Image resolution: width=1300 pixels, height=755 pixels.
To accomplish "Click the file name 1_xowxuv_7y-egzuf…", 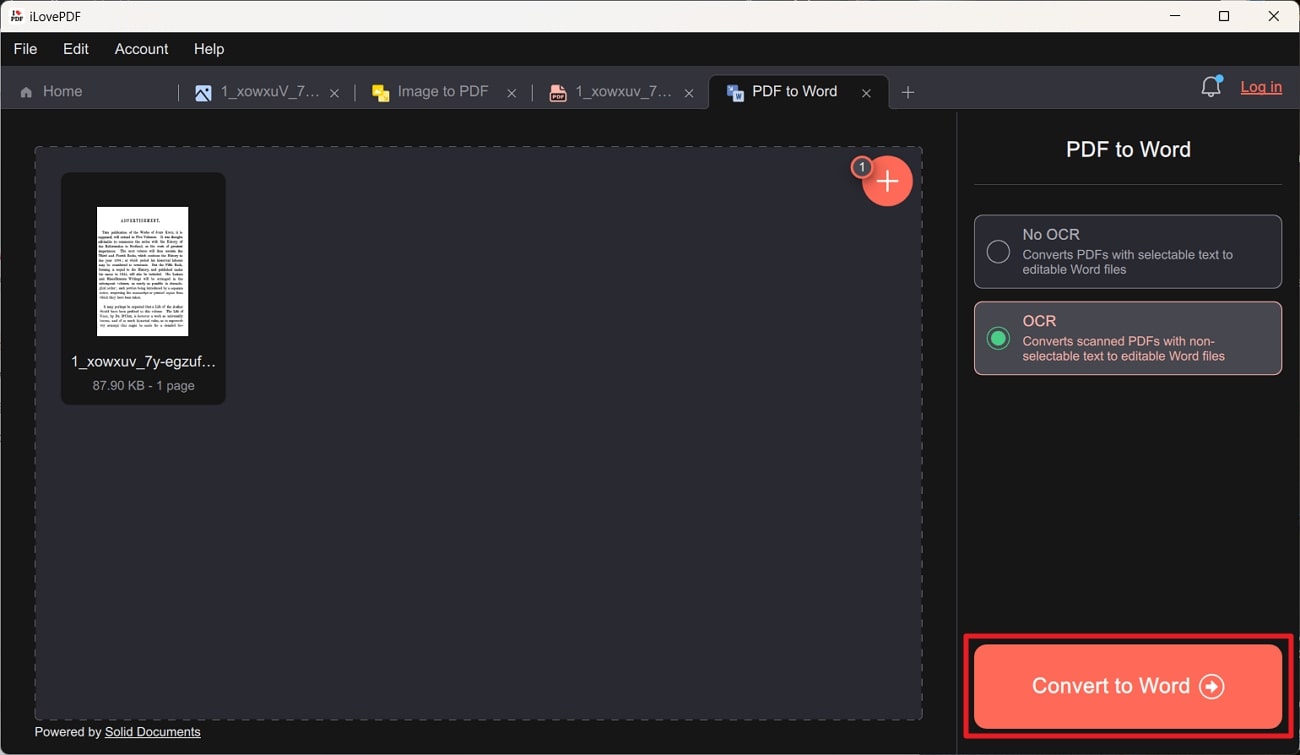I will point(143,362).
